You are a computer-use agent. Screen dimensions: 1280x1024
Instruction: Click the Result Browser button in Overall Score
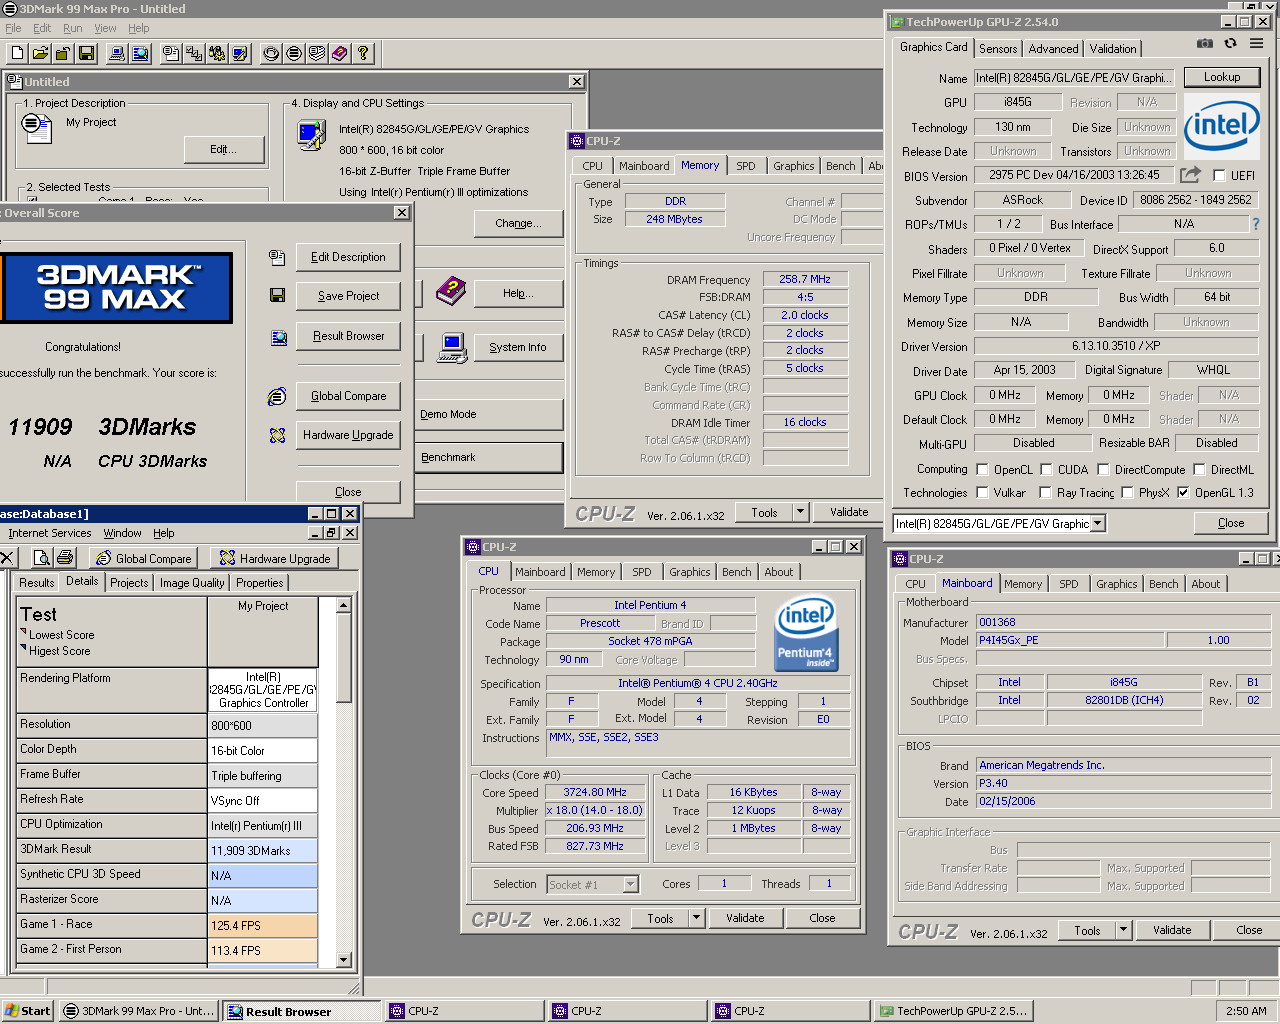pyautogui.click(x=348, y=336)
